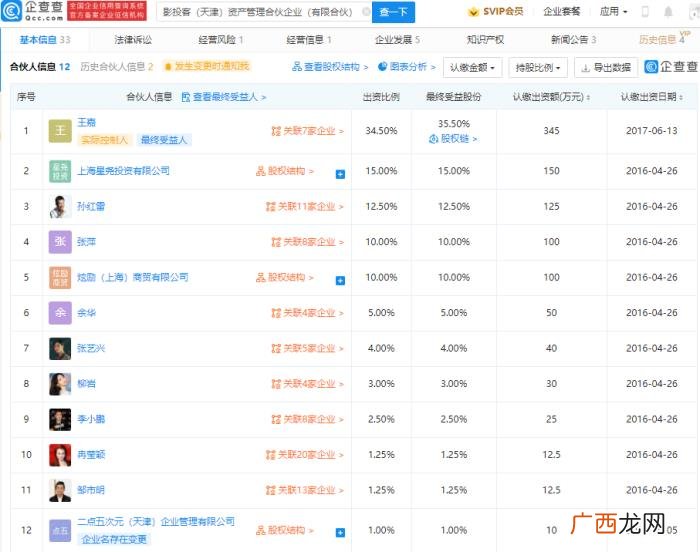Click the 企业名存在变更 tag
Image resolution: width=700 pixels, height=552 pixels.
[x=114, y=539]
